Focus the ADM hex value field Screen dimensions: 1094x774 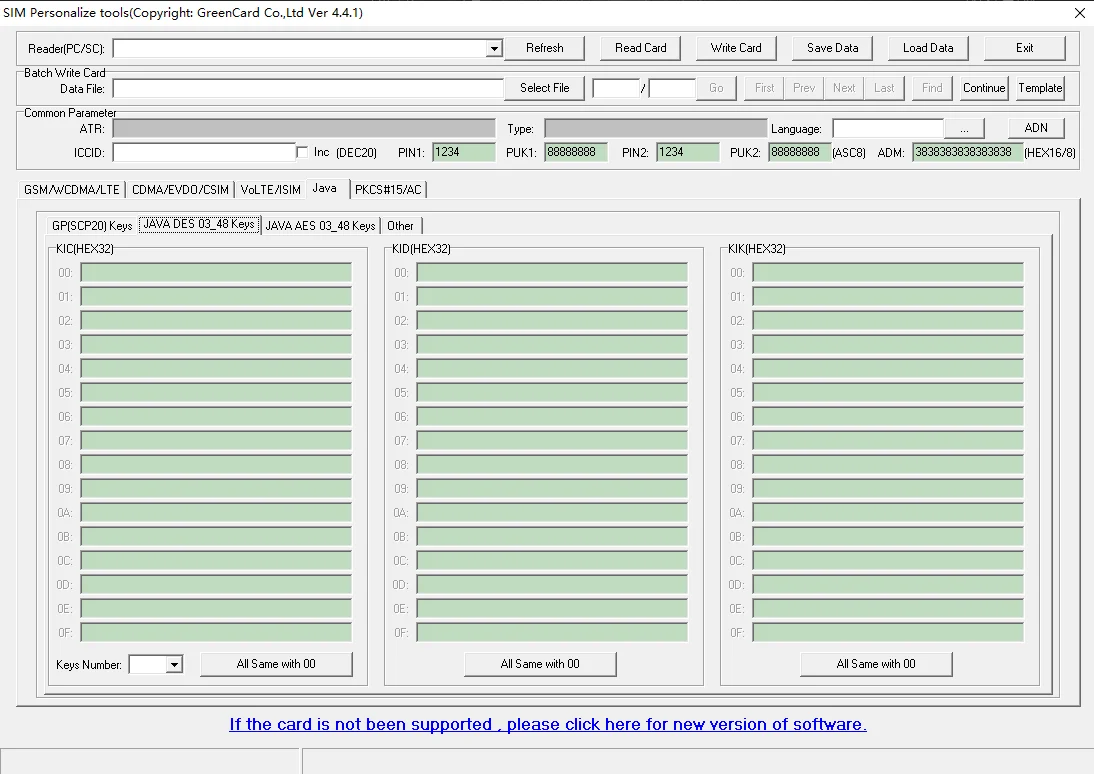pyautogui.click(x=966, y=152)
